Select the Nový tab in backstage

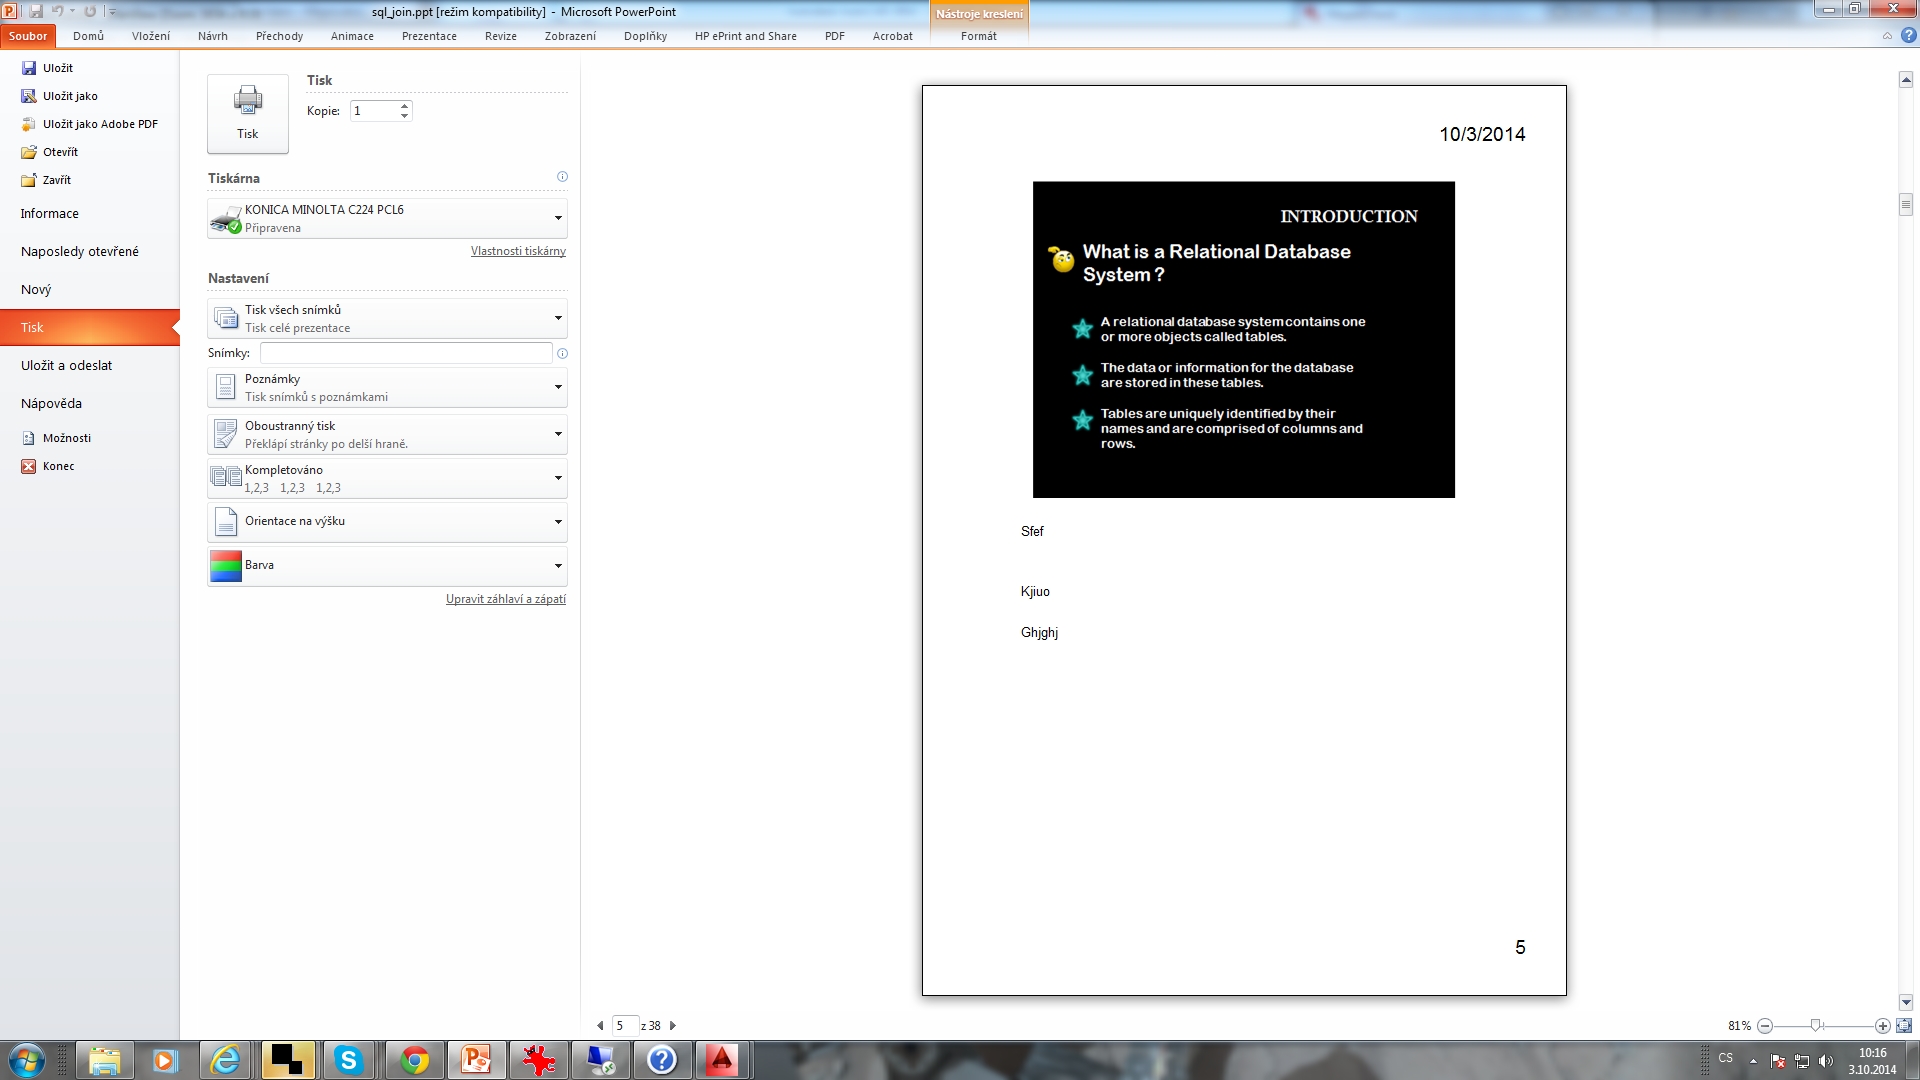pos(90,290)
